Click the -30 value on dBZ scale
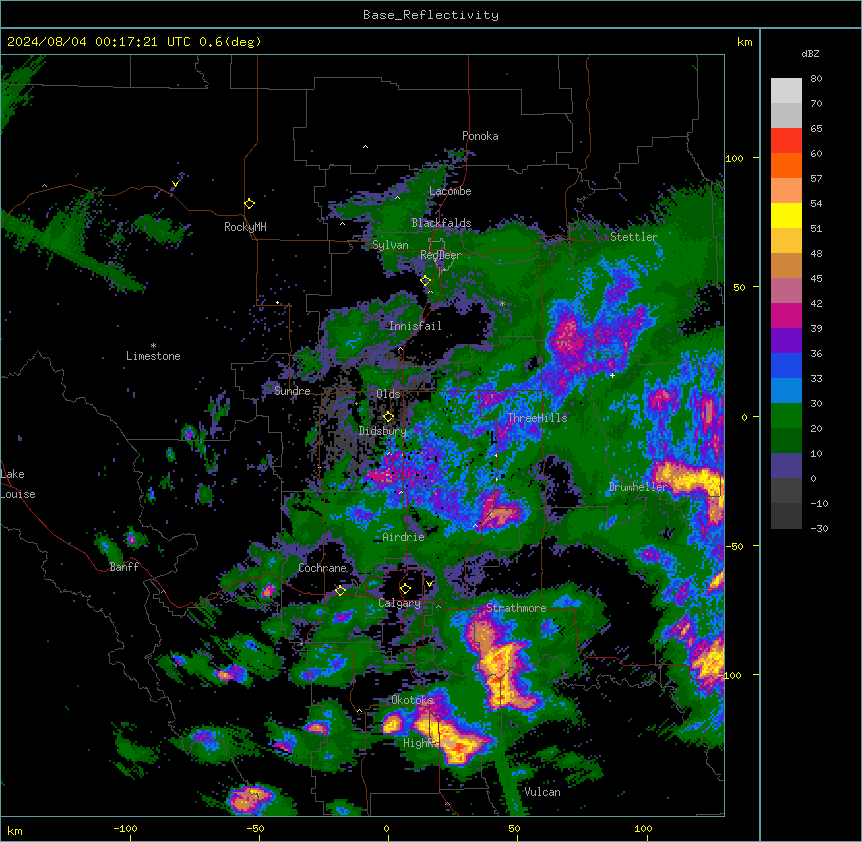This screenshot has height=842, width=862. (x=819, y=529)
